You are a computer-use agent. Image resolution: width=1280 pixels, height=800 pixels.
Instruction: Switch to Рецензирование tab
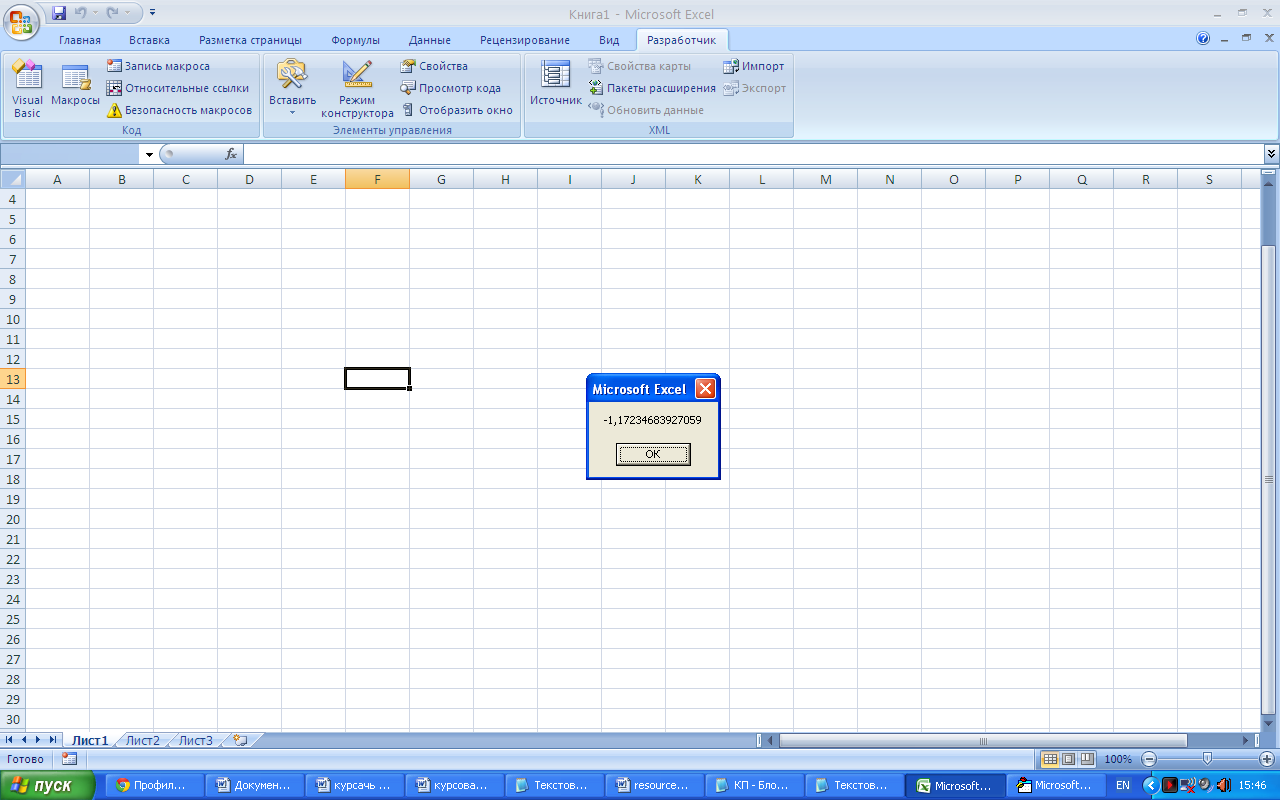point(524,40)
